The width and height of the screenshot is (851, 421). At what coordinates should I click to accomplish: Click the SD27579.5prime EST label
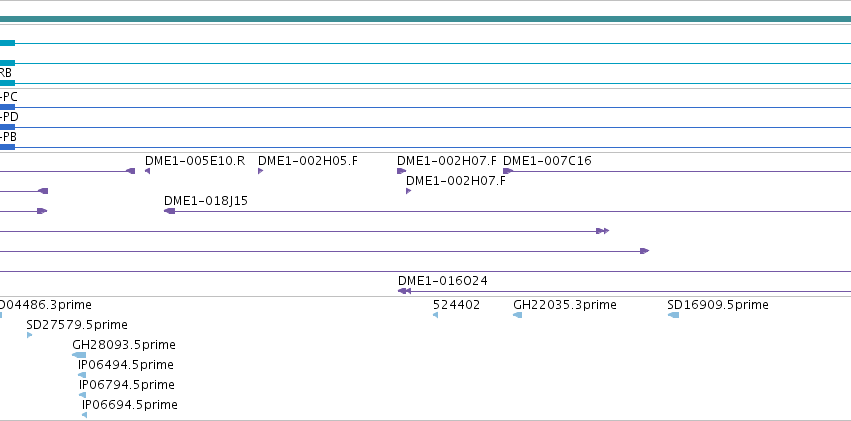[x=77, y=325]
